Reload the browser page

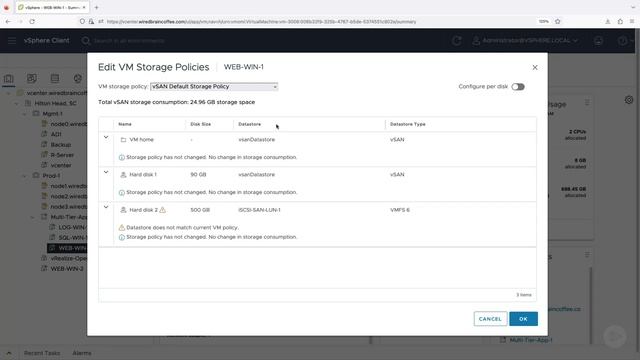pos(32,21)
